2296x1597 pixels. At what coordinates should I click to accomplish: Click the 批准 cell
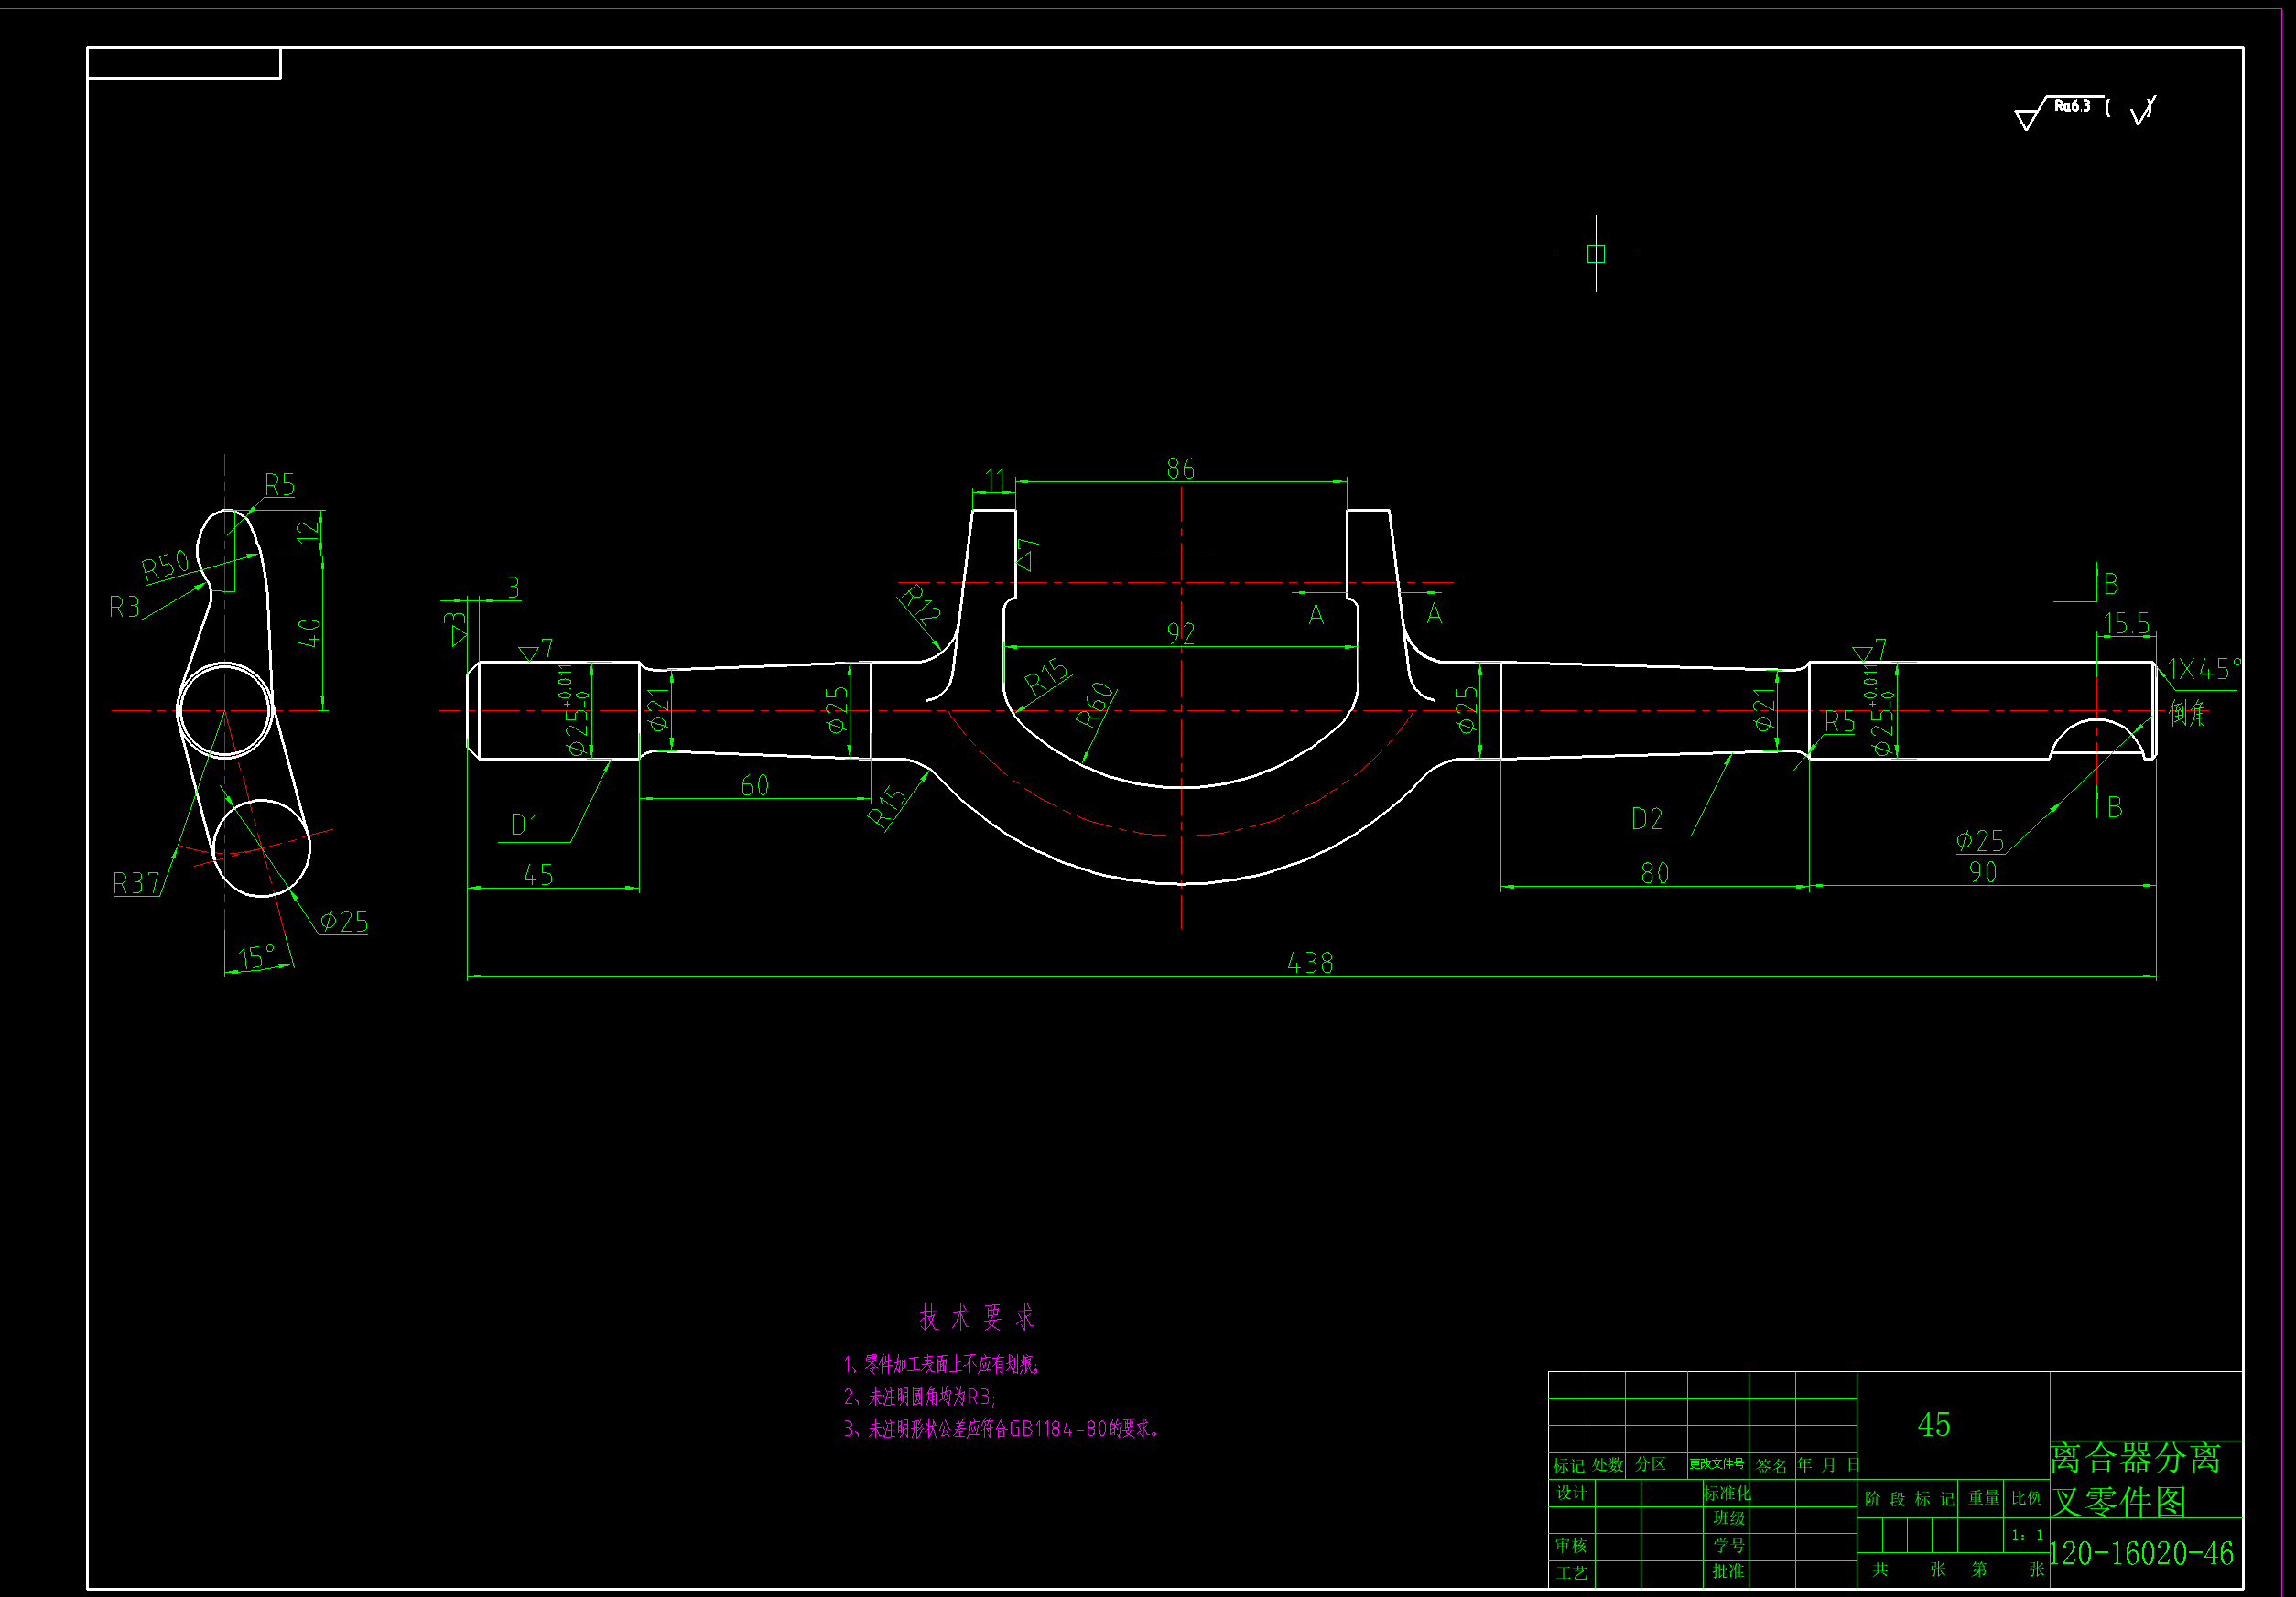[x=1728, y=1571]
